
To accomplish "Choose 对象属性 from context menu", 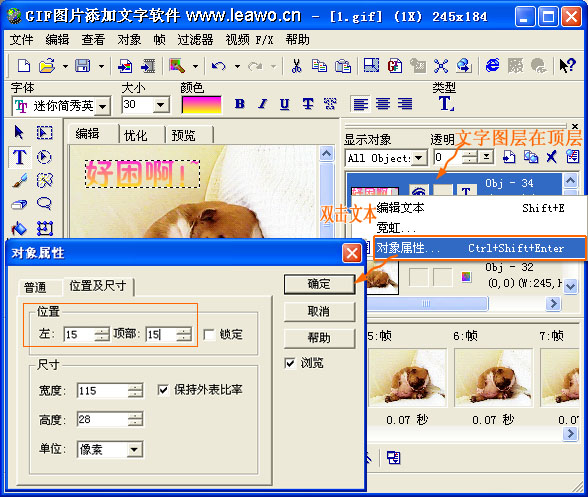I will 480,248.
